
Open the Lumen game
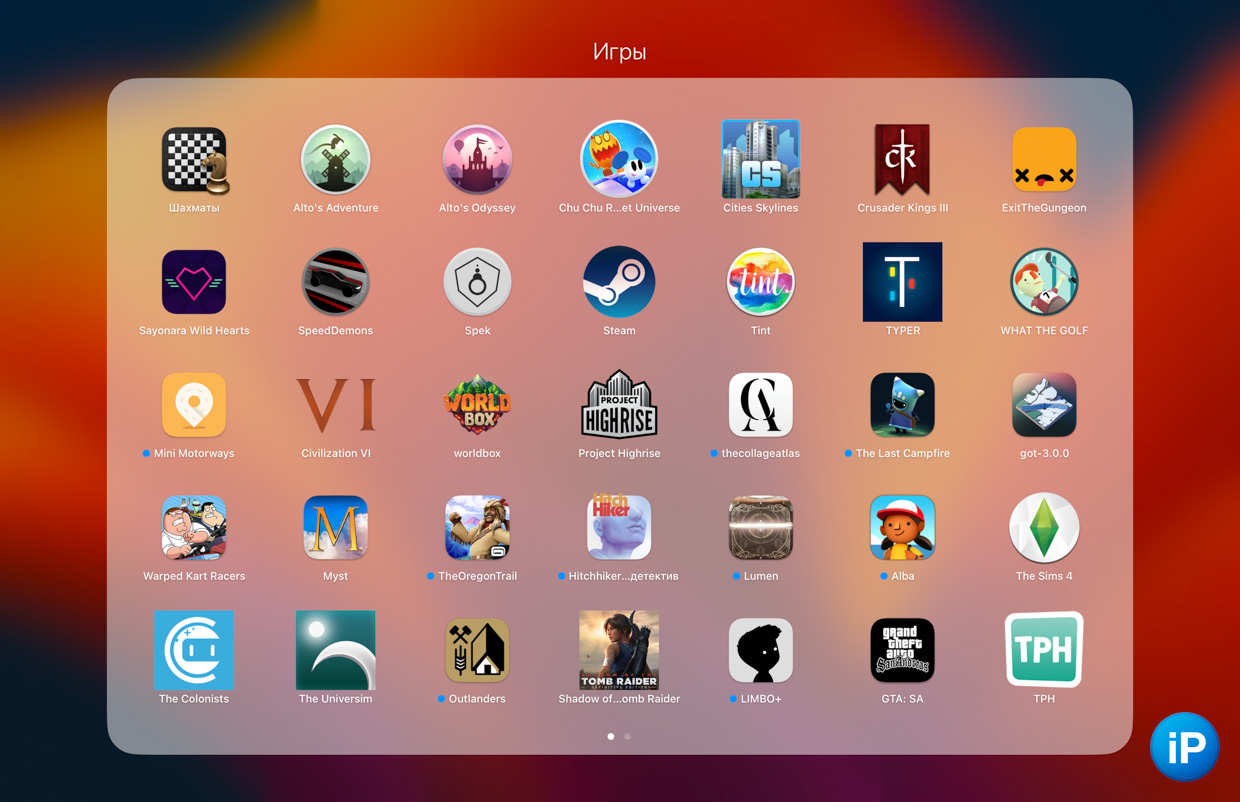click(761, 528)
